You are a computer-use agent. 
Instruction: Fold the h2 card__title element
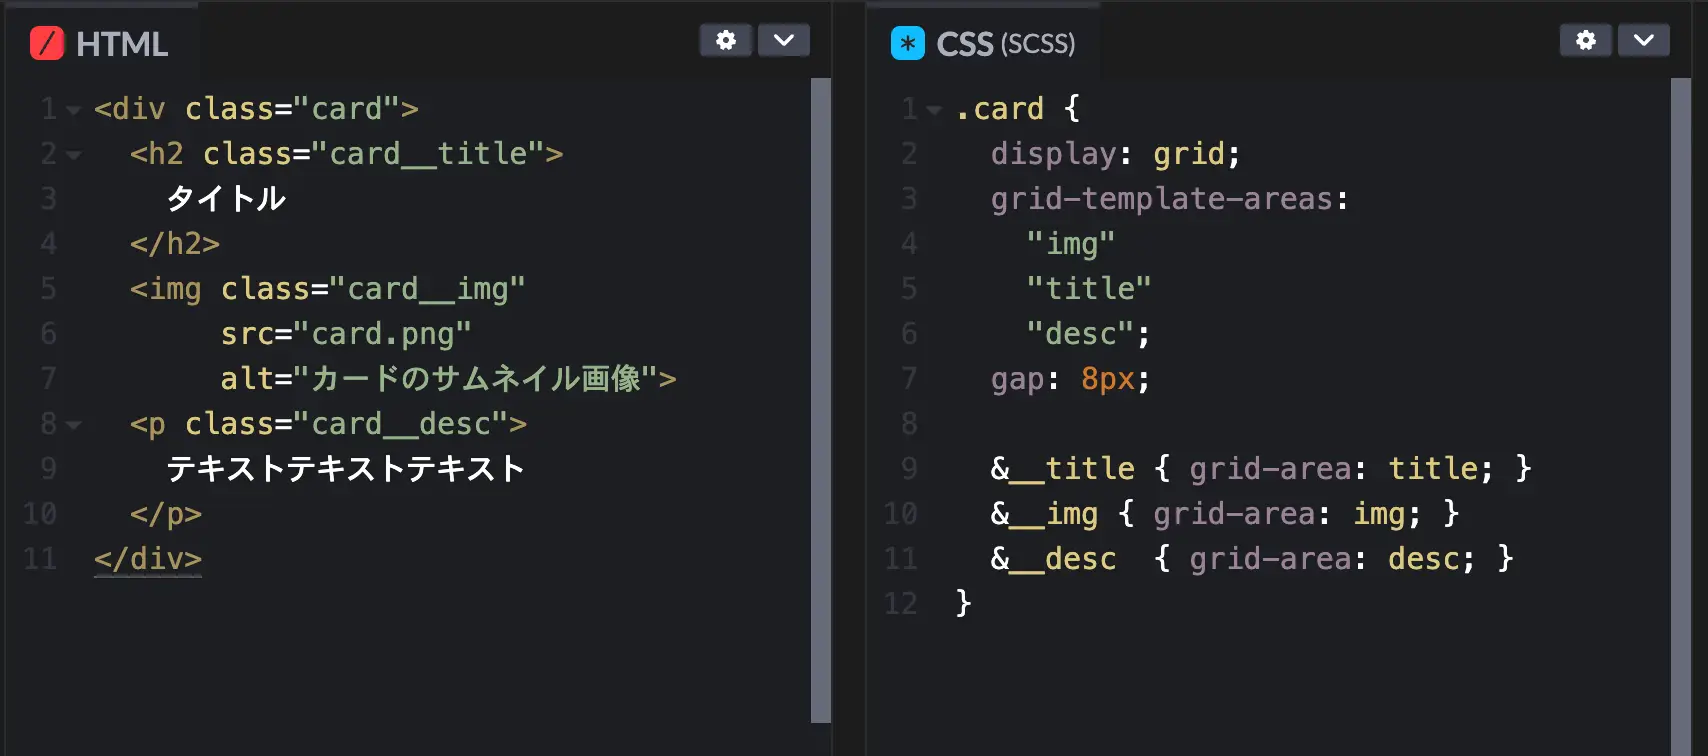pyautogui.click(x=73, y=155)
